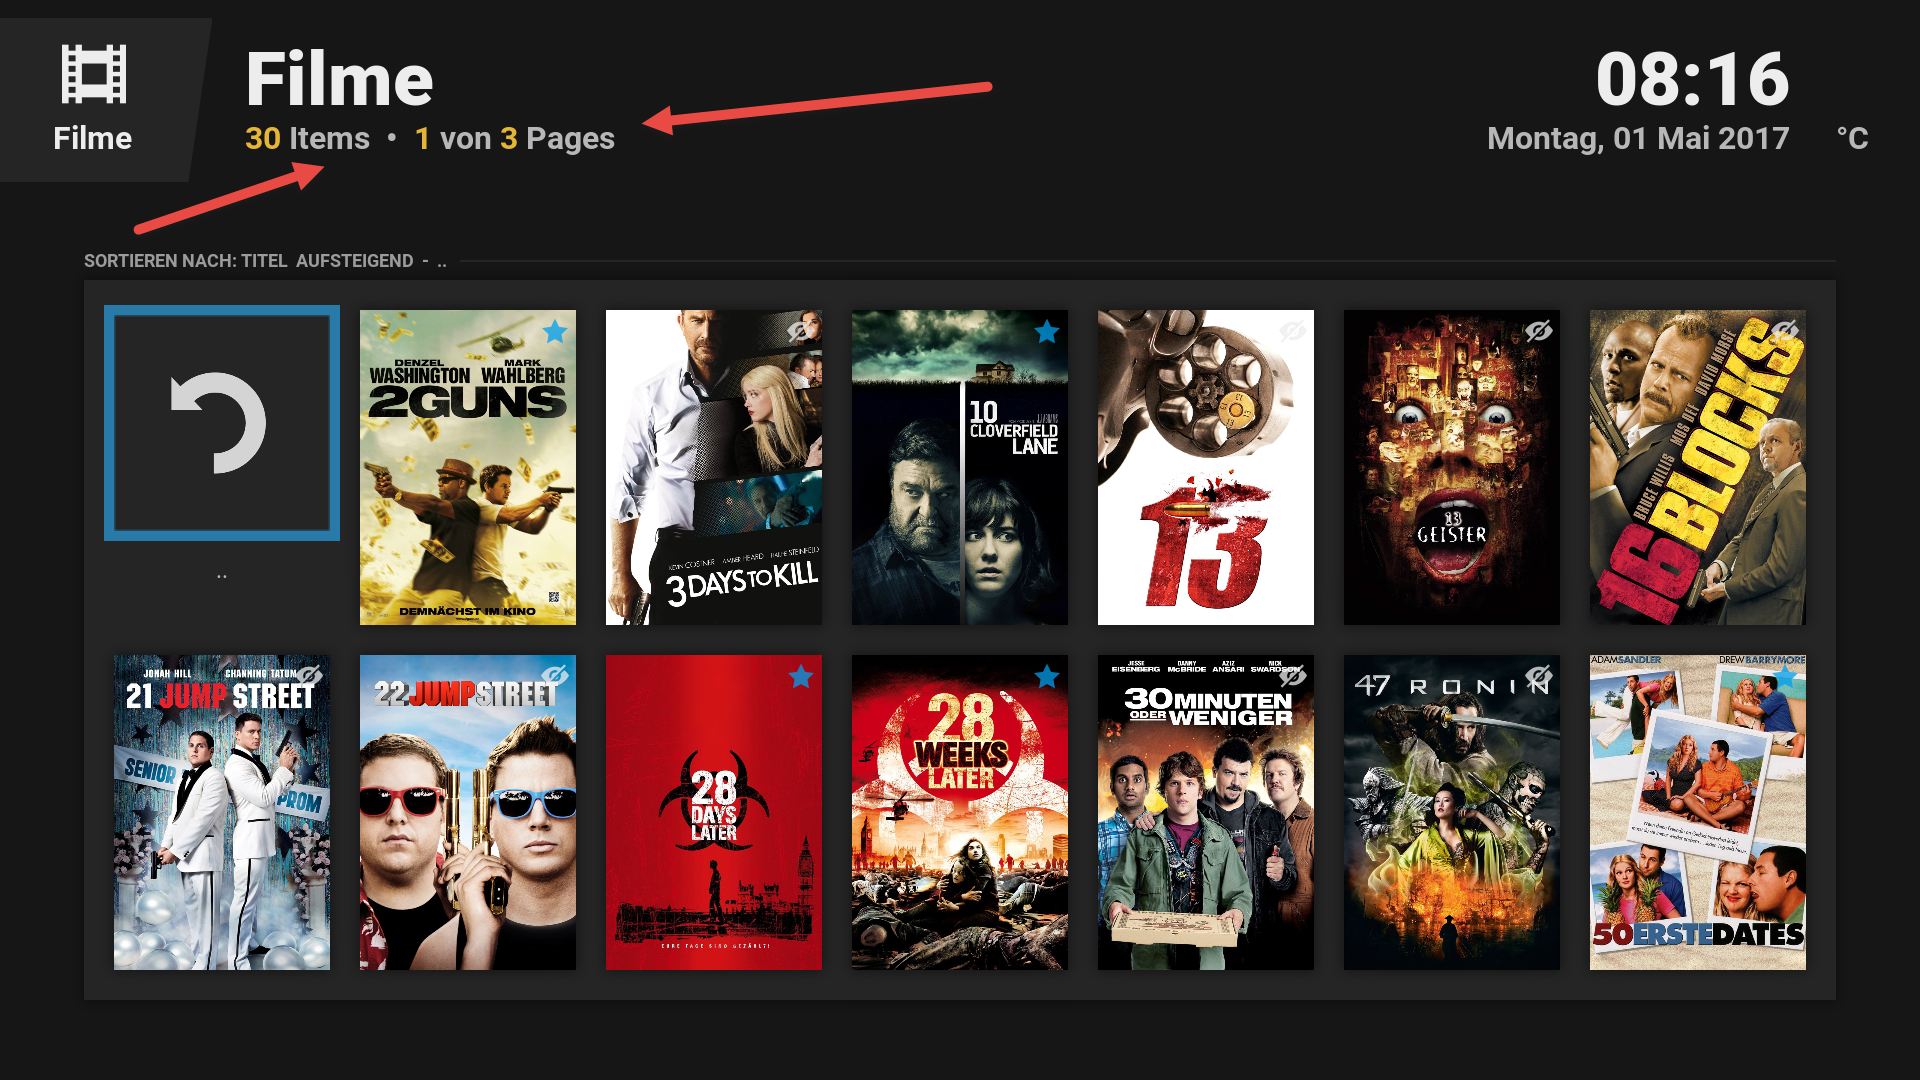The width and height of the screenshot is (1920, 1080).
Task: Open the 22 Jump Street poster
Action: 468,812
